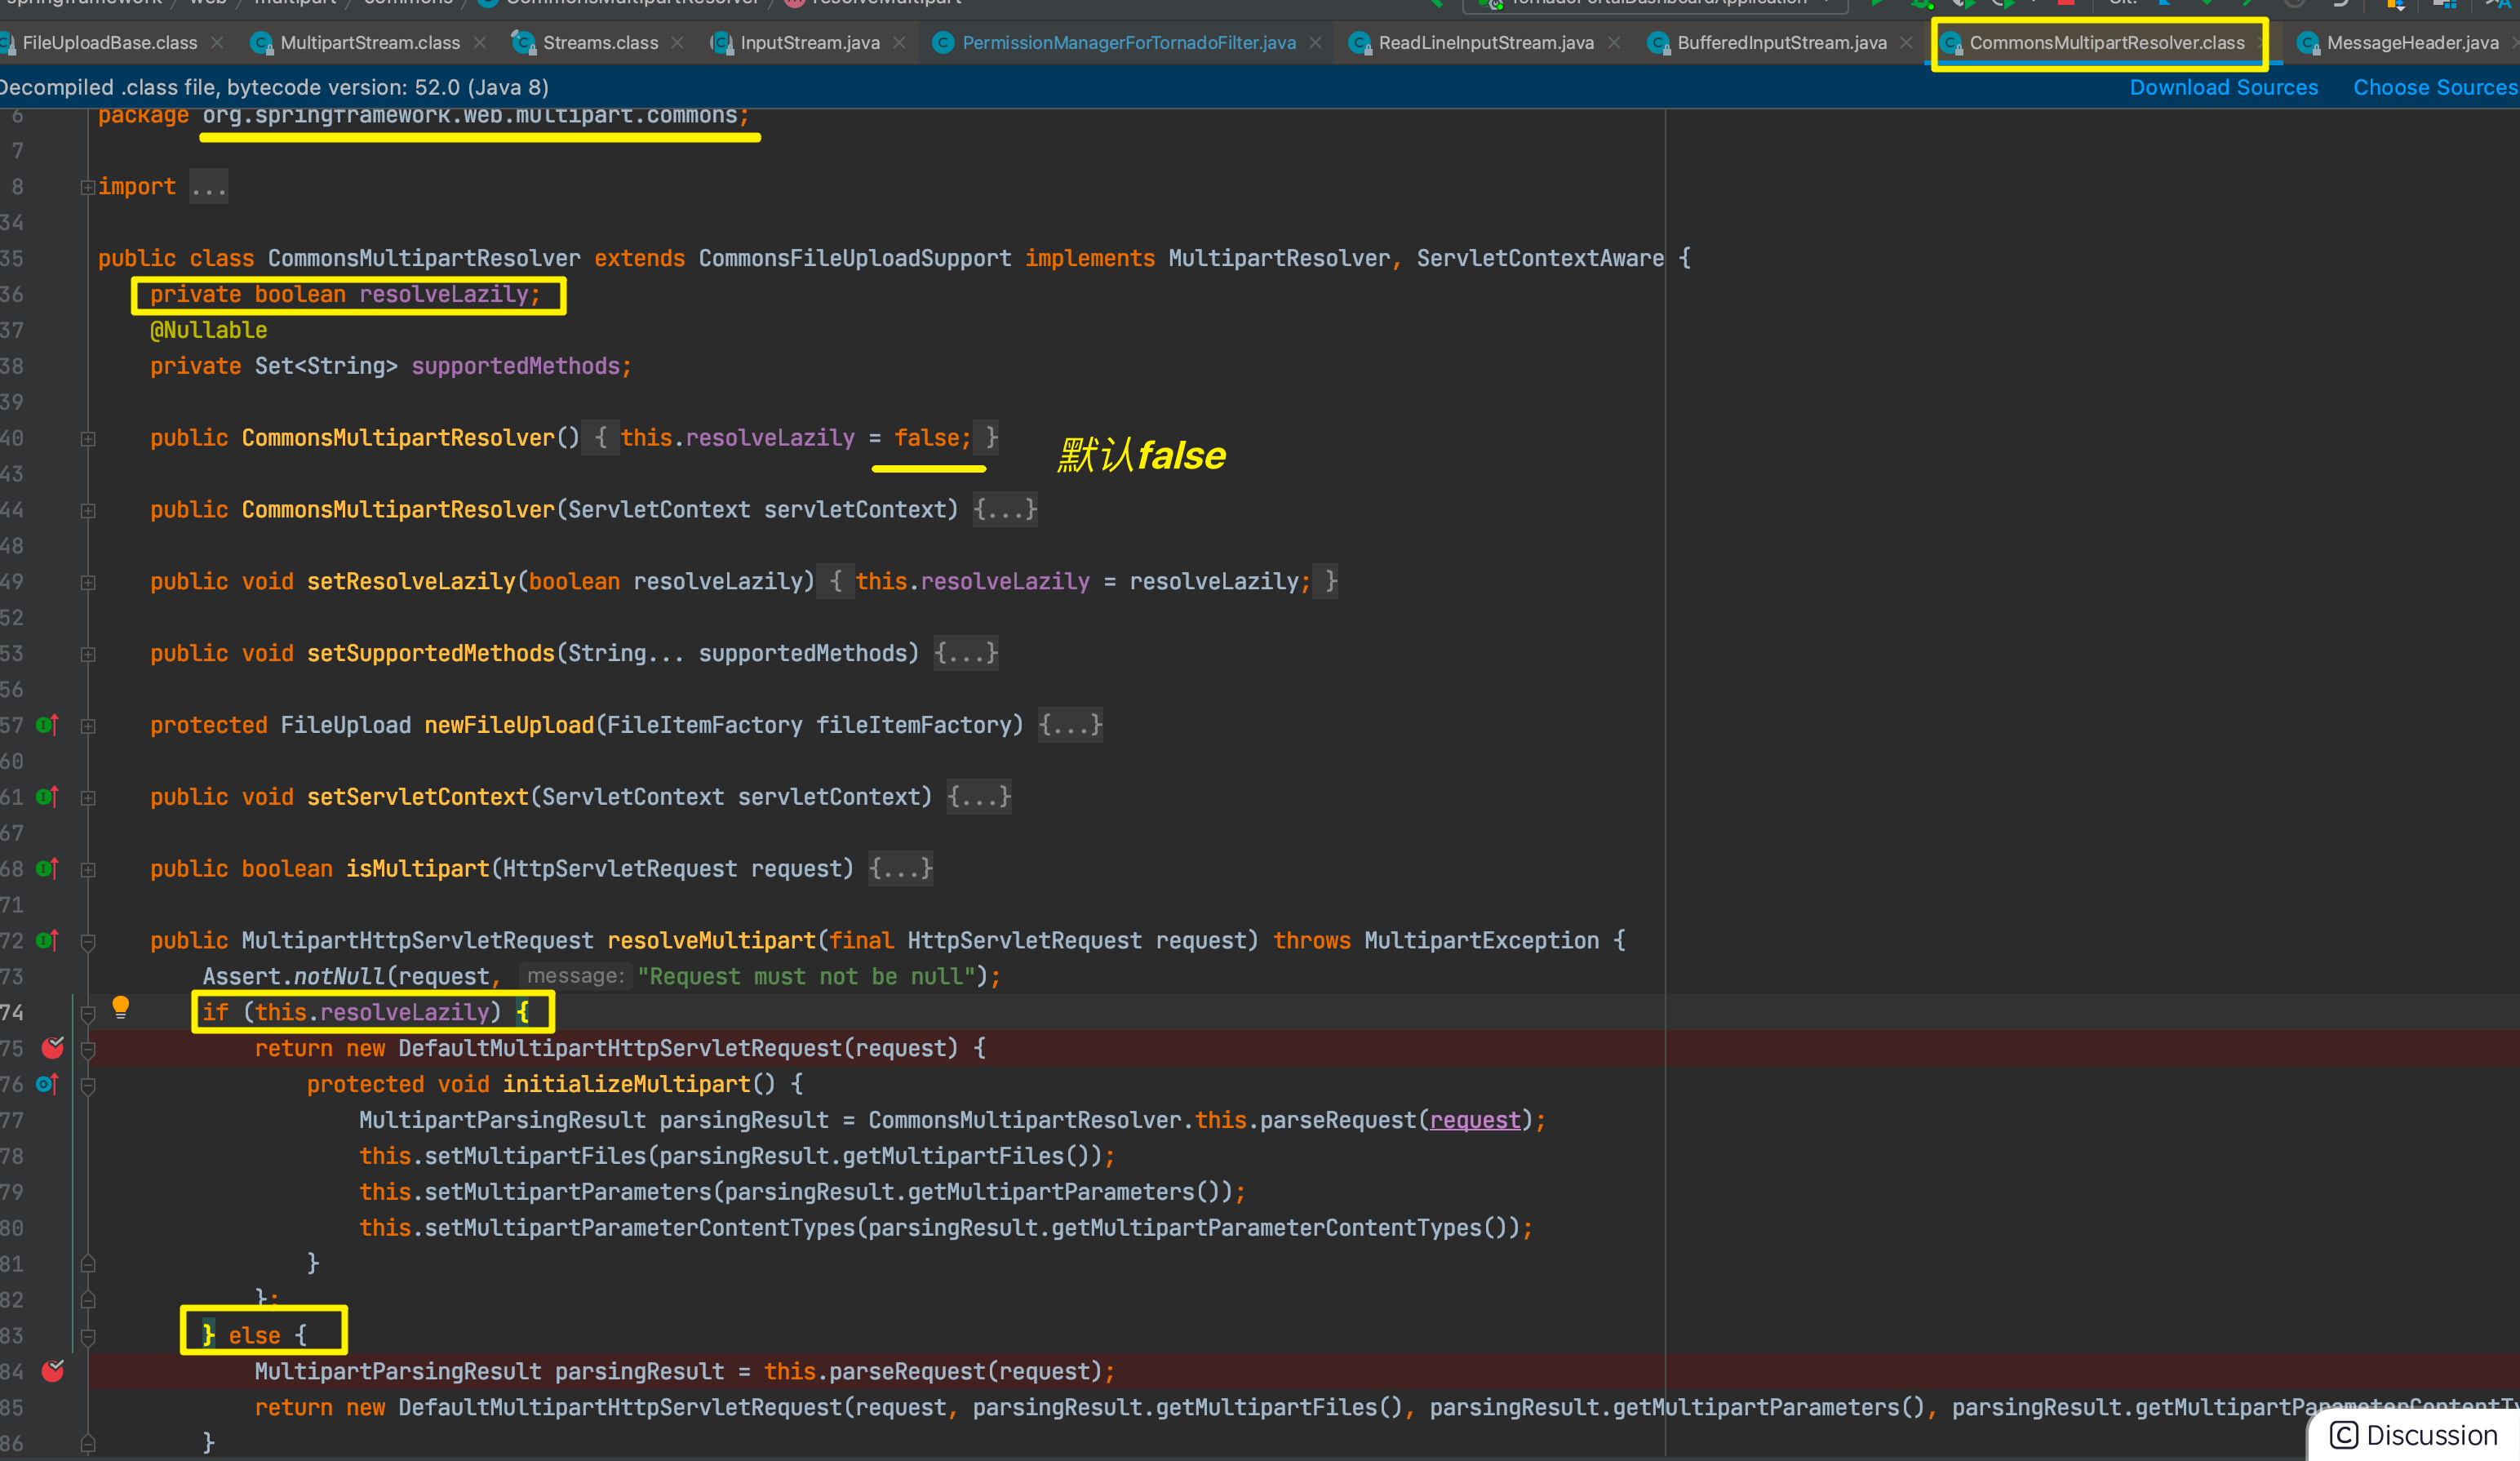Open the light bulb quick-fix on line 74

[x=120, y=1007]
